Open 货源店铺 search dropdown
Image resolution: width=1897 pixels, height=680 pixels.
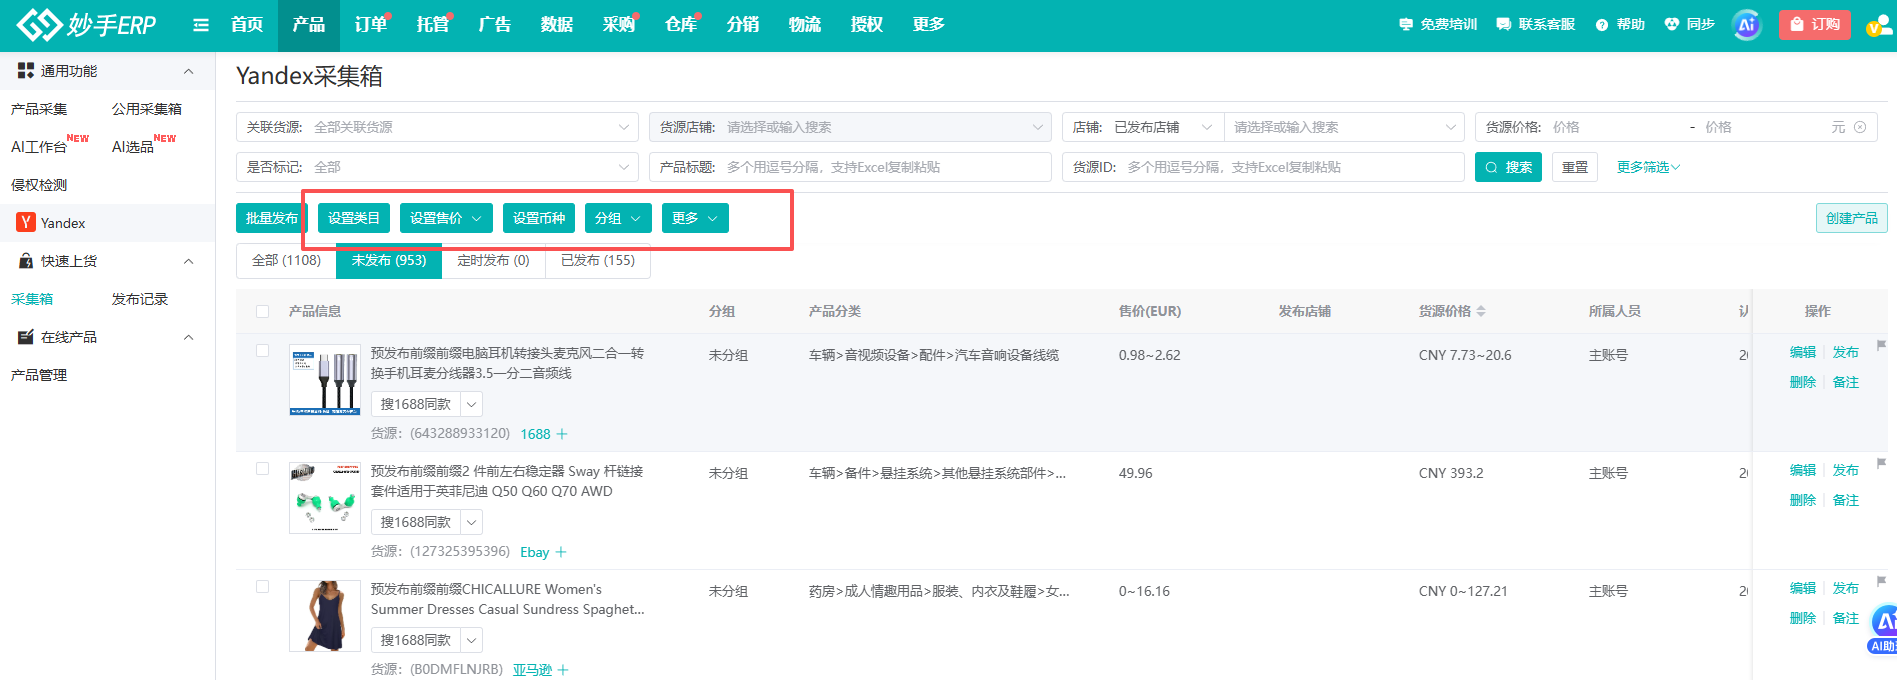click(850, 127)
